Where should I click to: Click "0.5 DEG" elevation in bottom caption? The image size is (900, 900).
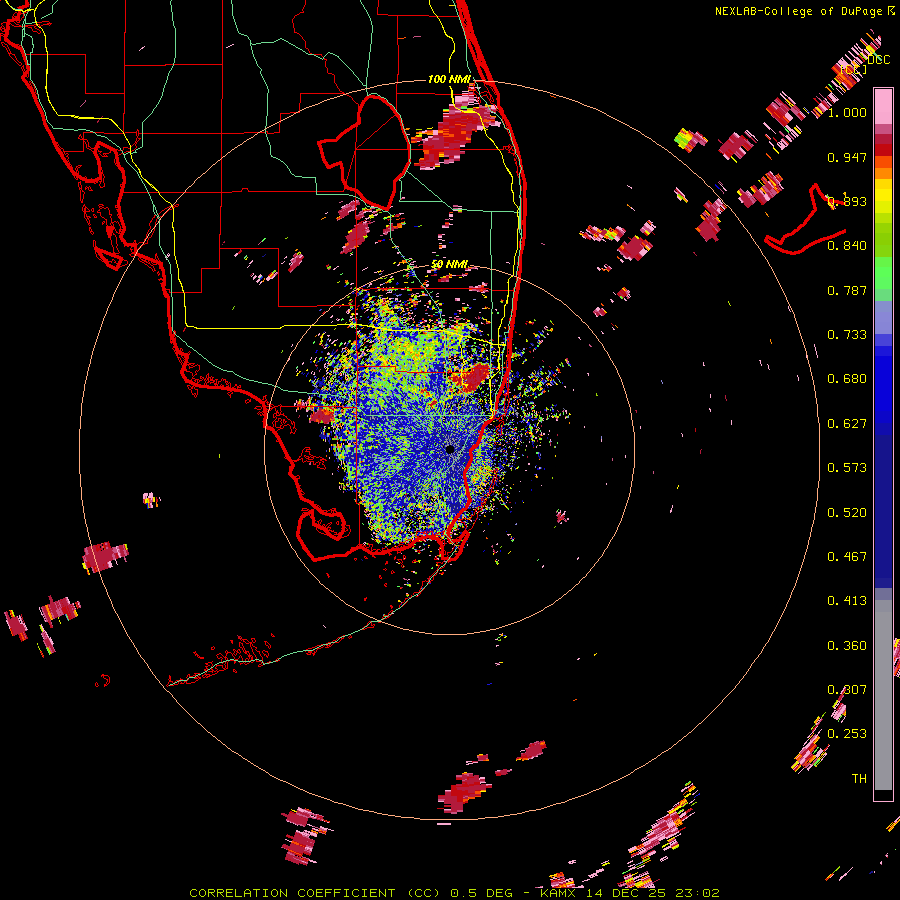click(482, 893)
